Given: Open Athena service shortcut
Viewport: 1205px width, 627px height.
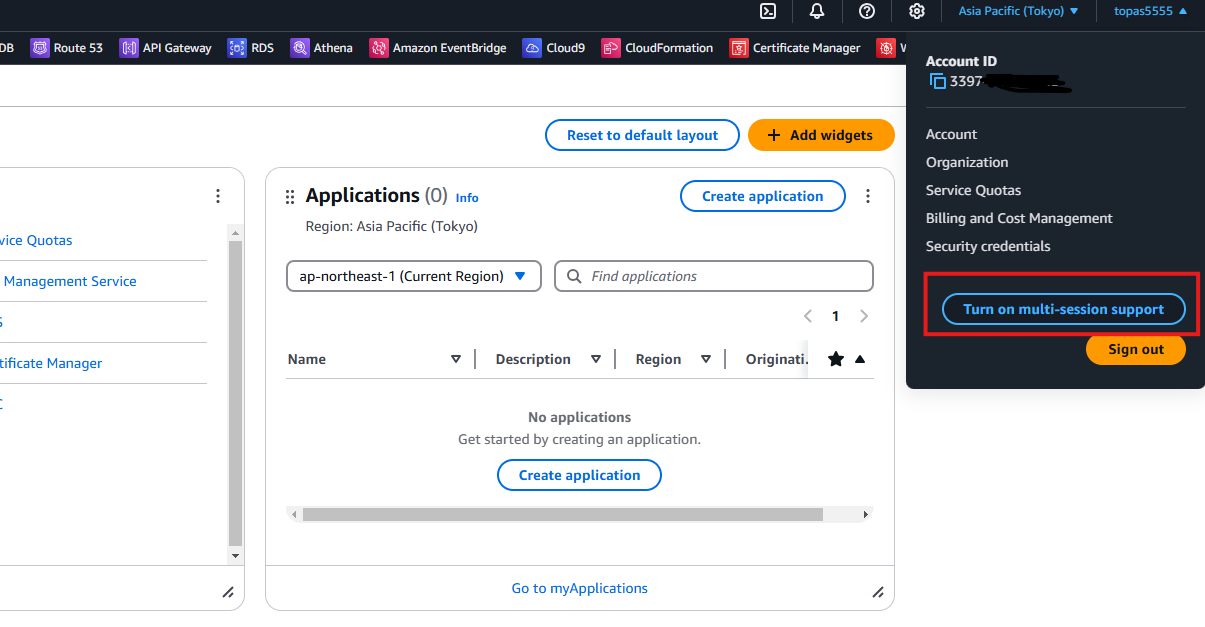Looking at the screenshot, I should [x=322, y=47].
